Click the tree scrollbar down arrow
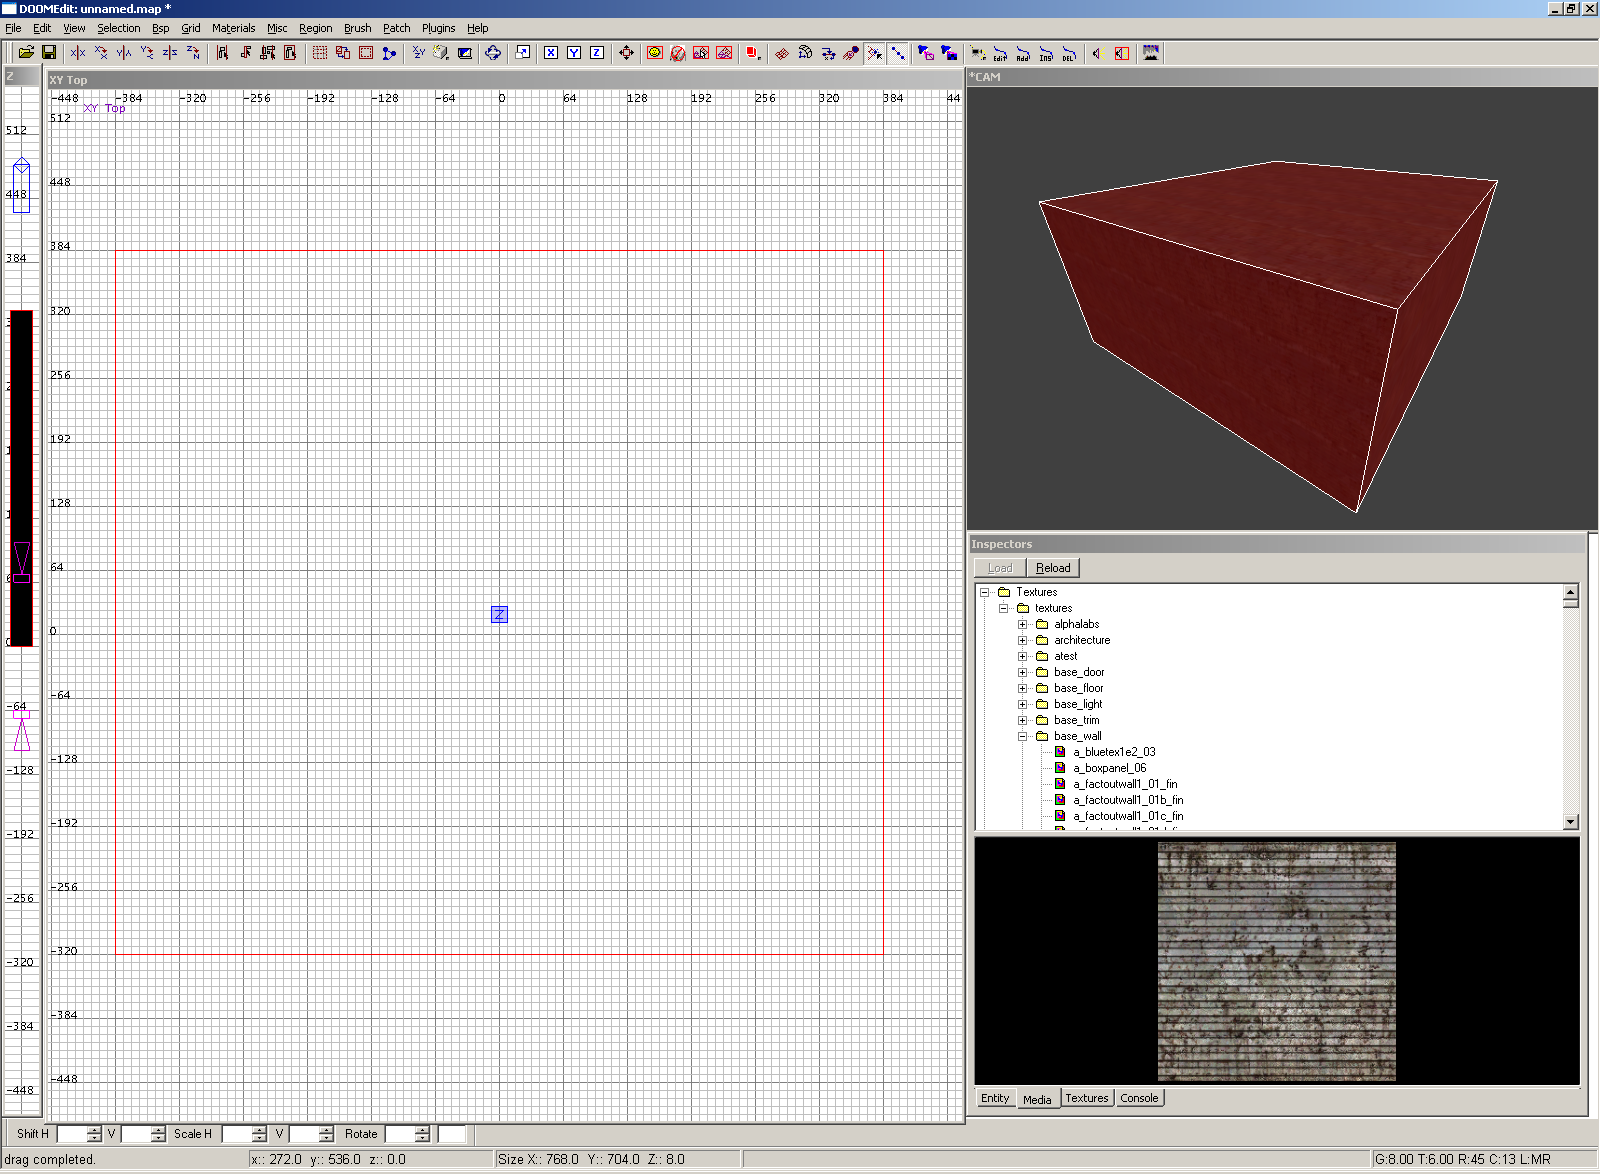The height and width of the screenshot is (1174, 1600). tap(1570, 822)
